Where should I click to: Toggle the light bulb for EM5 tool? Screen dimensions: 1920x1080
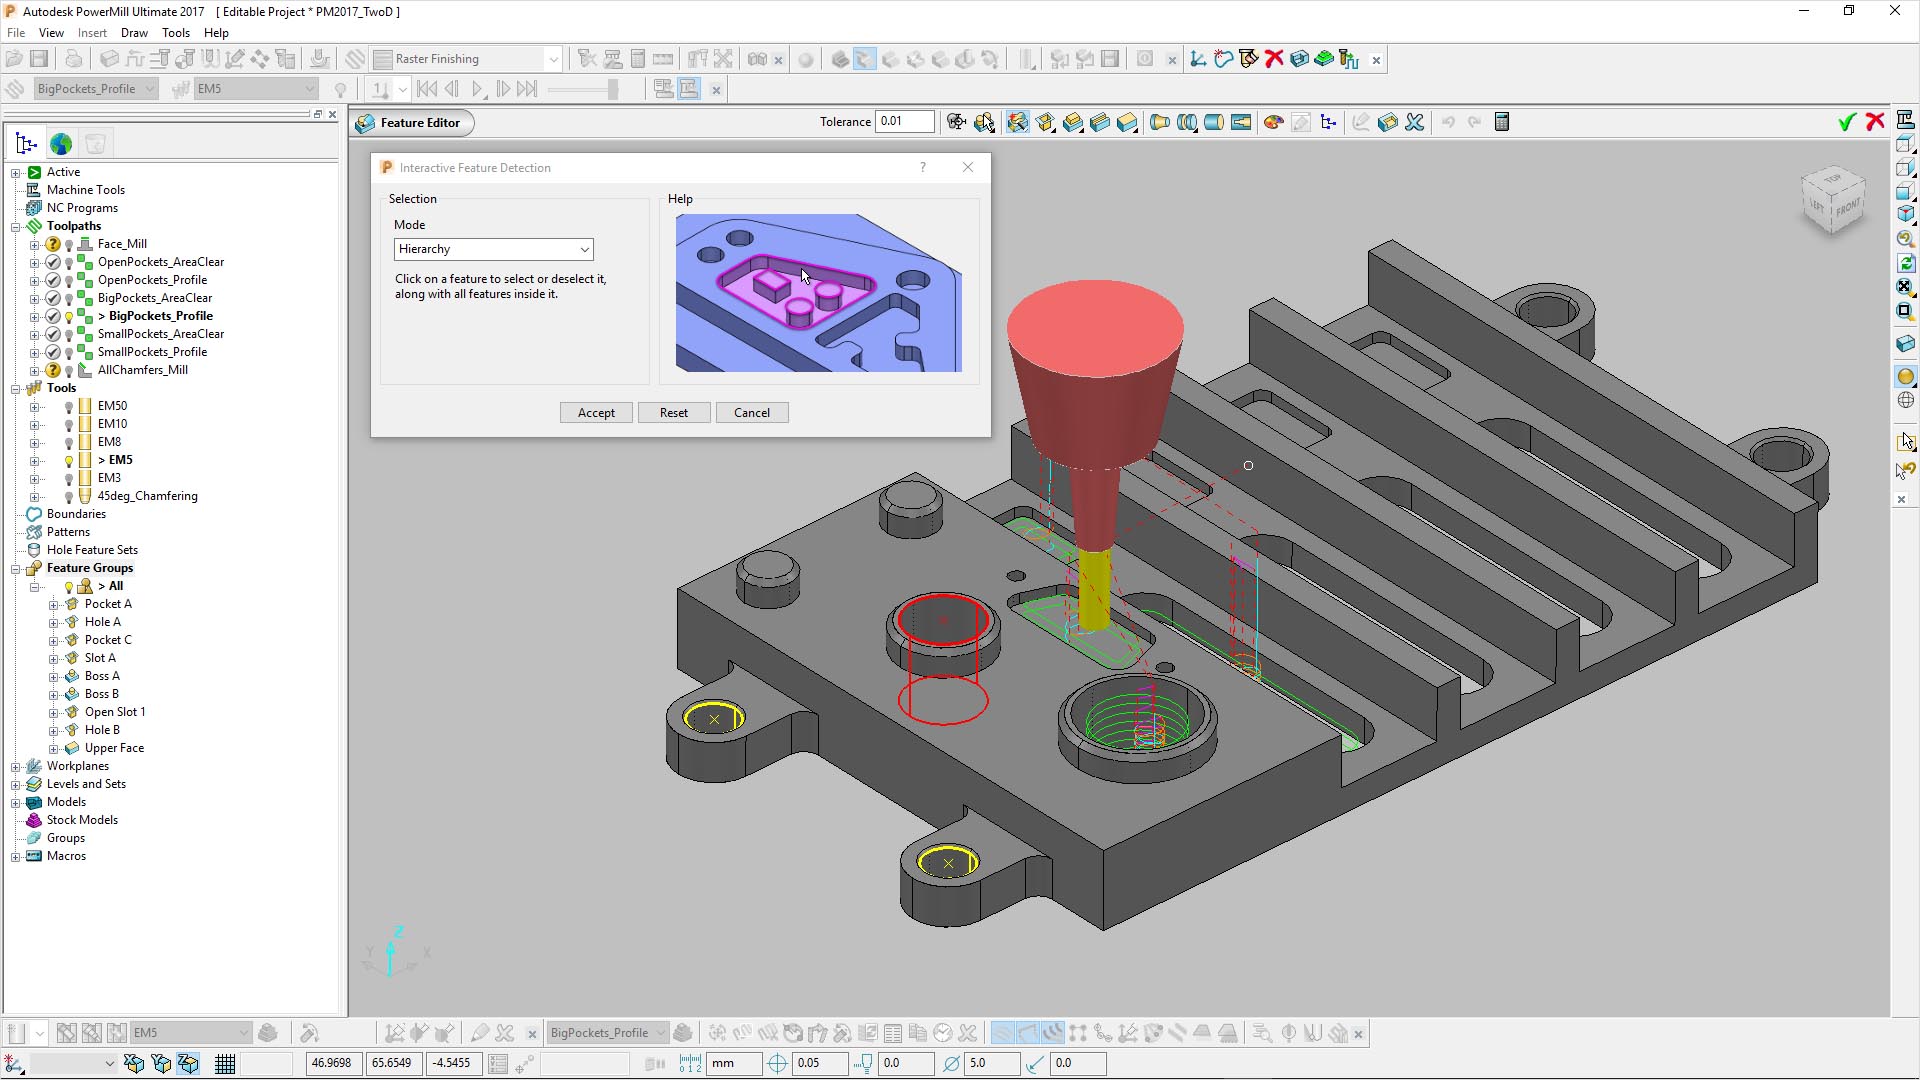tap(69, 461)
